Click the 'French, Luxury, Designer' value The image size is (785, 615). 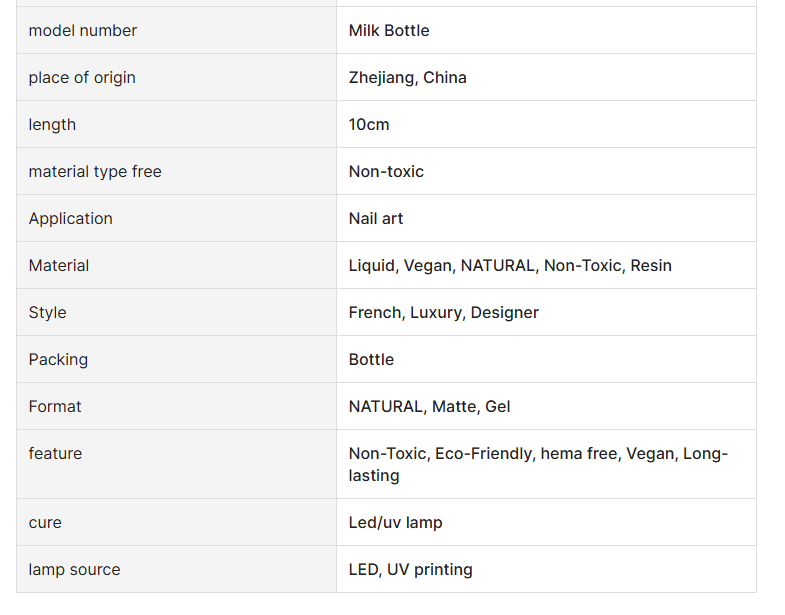click(444, 313)
